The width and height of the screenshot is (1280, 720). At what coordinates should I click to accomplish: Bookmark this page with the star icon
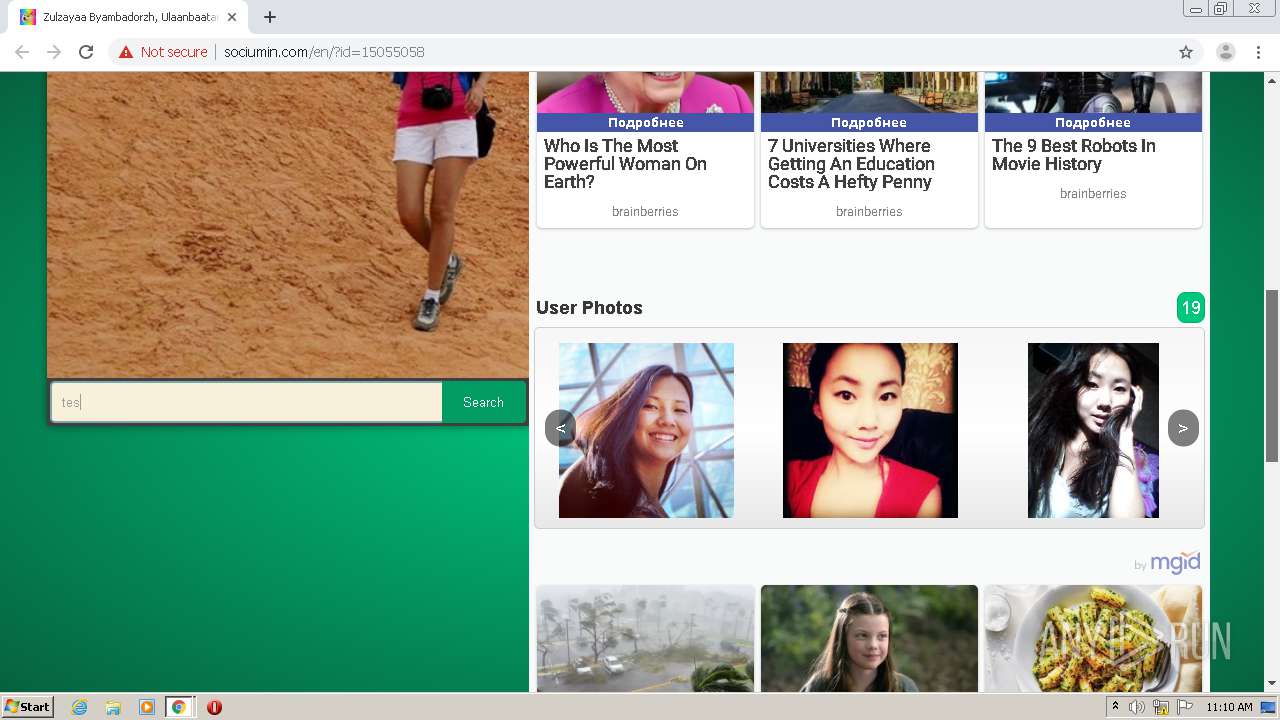click(x=1186, y=52)
